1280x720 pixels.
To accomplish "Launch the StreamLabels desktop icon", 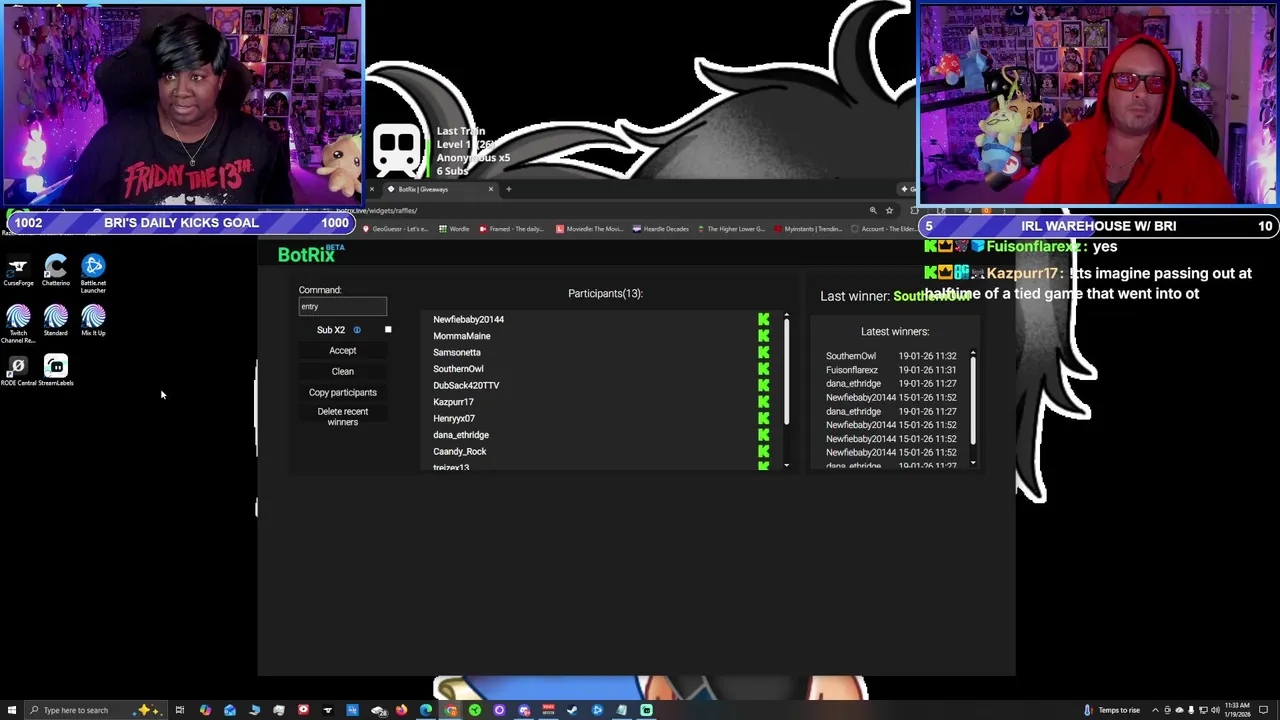I will pos(56,371).
